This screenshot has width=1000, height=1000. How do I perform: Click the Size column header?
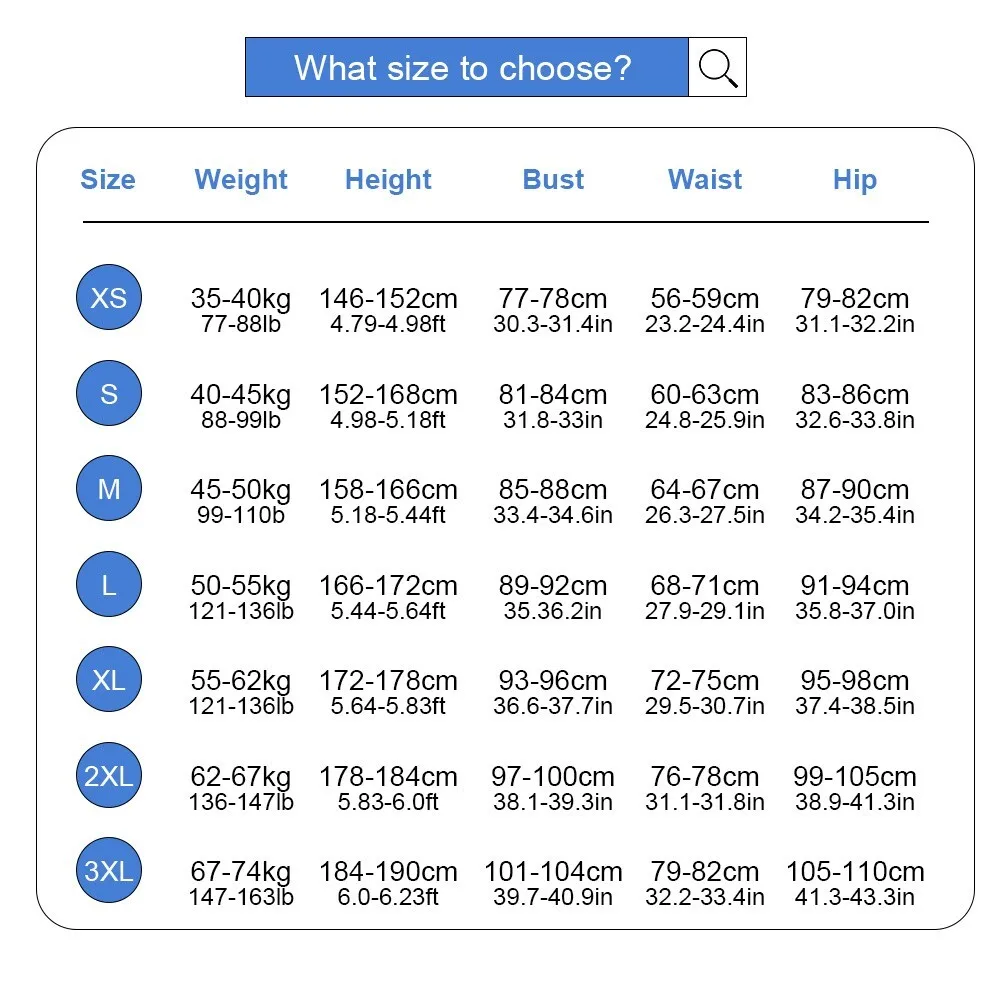coord(108,180)
